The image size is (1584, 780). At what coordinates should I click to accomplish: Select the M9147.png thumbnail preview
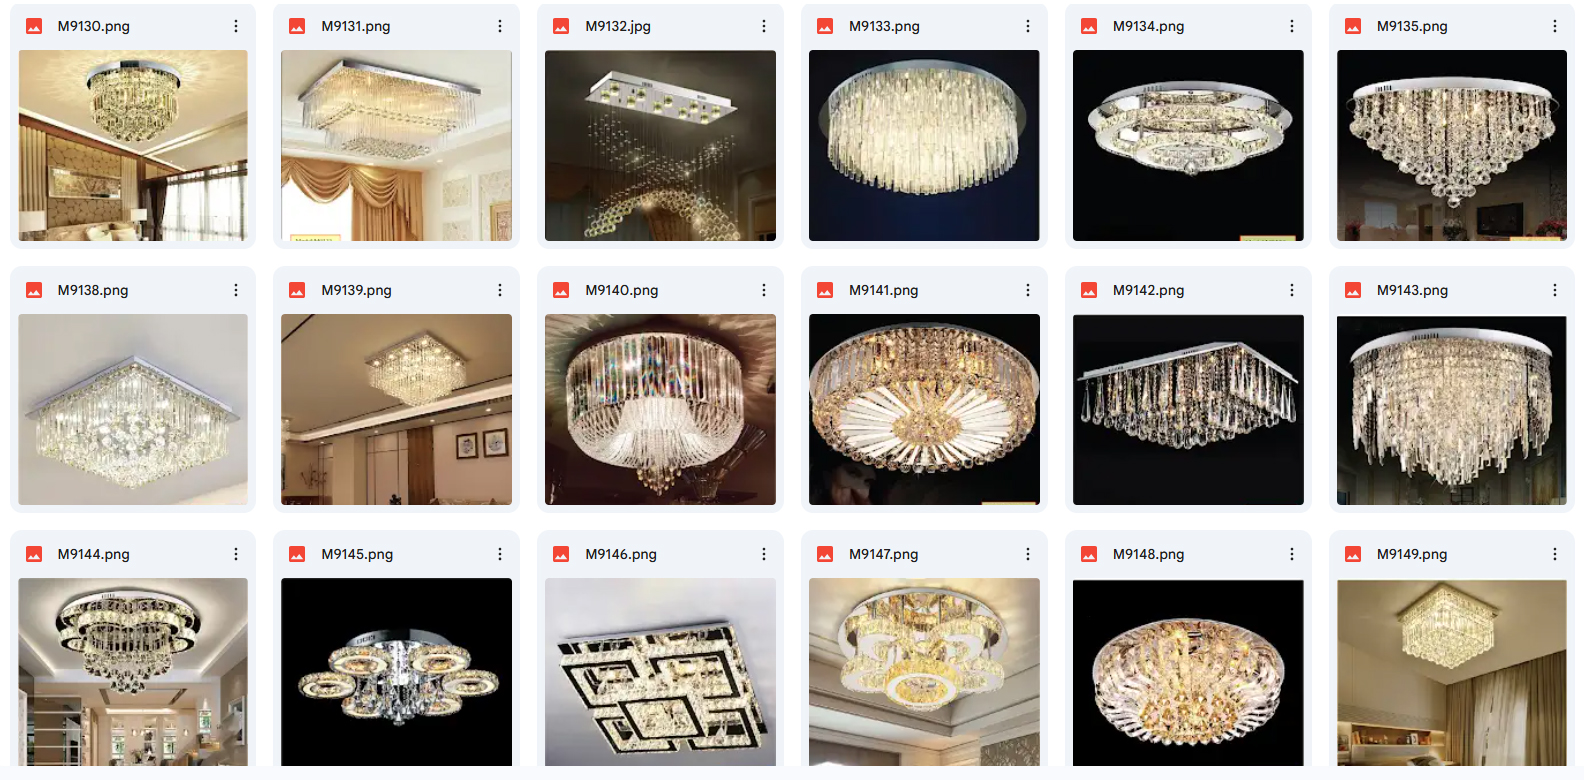tap(924, 672)
